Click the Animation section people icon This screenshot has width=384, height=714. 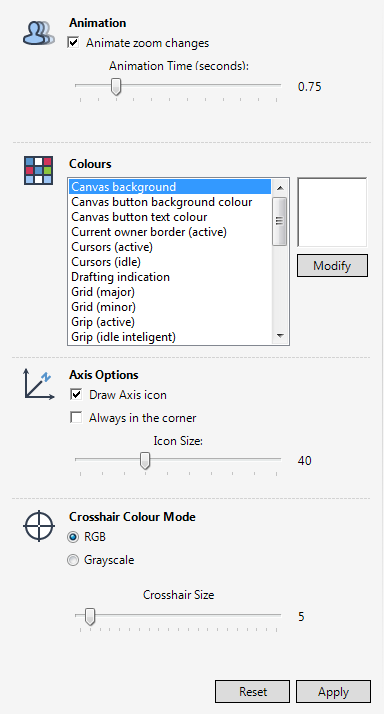(x=39, y=33)
